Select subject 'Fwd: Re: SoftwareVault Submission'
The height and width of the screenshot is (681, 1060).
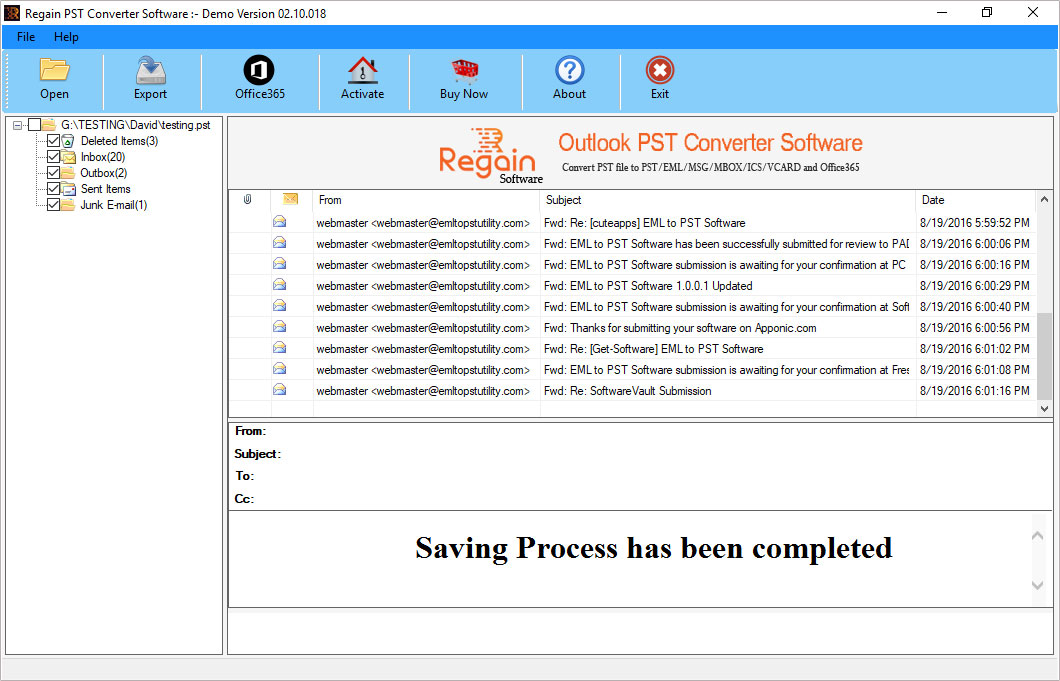click(x=627, y=390)
